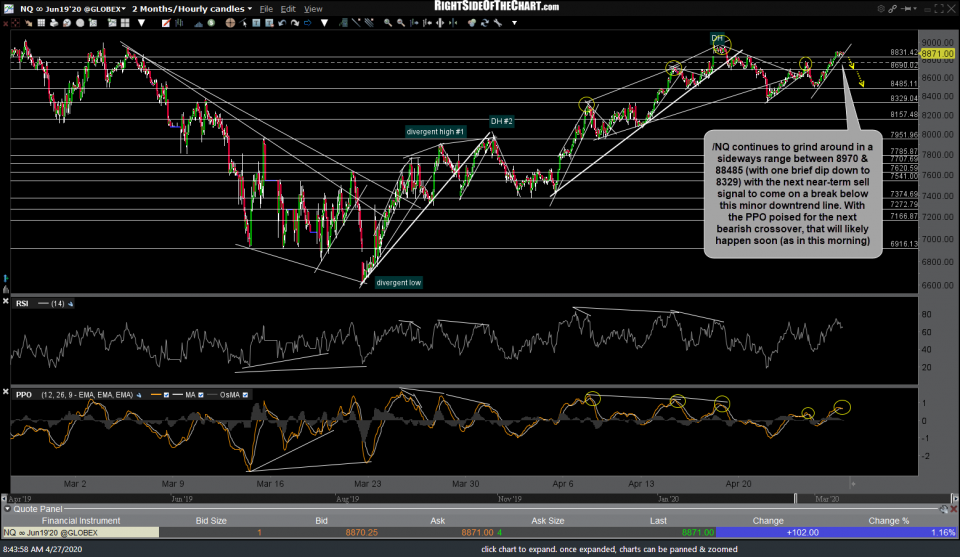Screen dimensions: 960x557
Task: Click the red crosshair toolbar icon
Action: point(15,23)
